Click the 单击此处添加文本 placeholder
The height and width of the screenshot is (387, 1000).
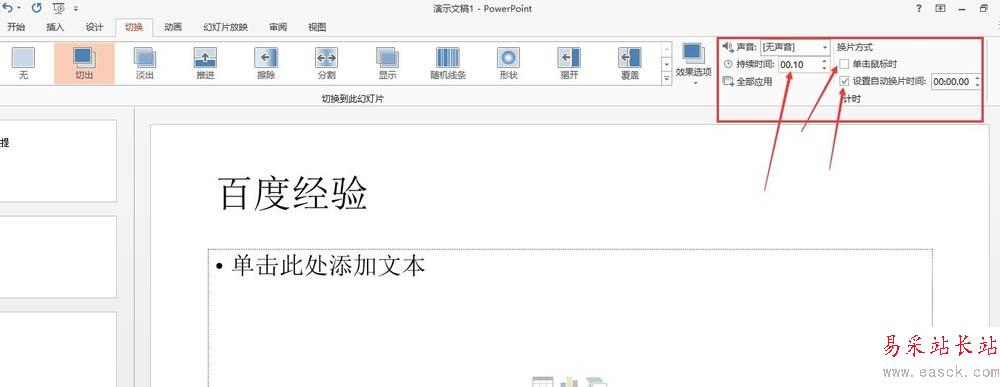(x=328, y=266)
